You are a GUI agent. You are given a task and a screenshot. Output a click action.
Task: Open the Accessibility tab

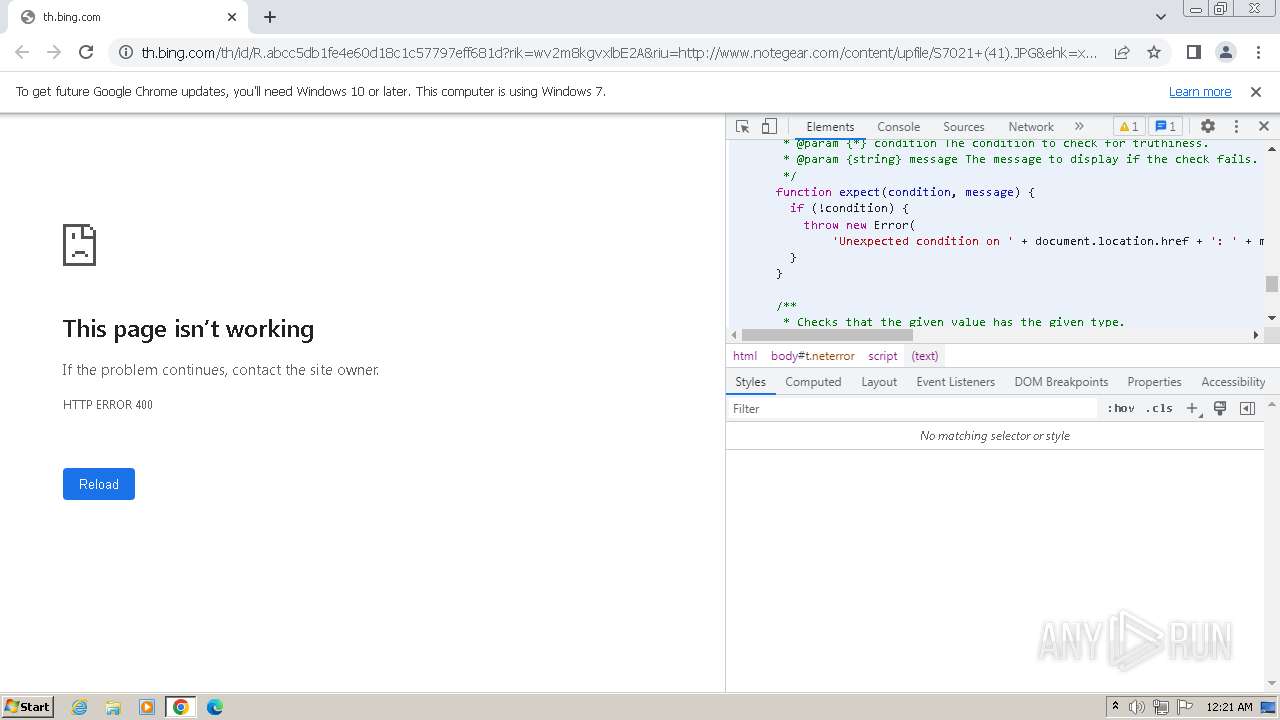pyautogui.click(x=1233, y=382)
